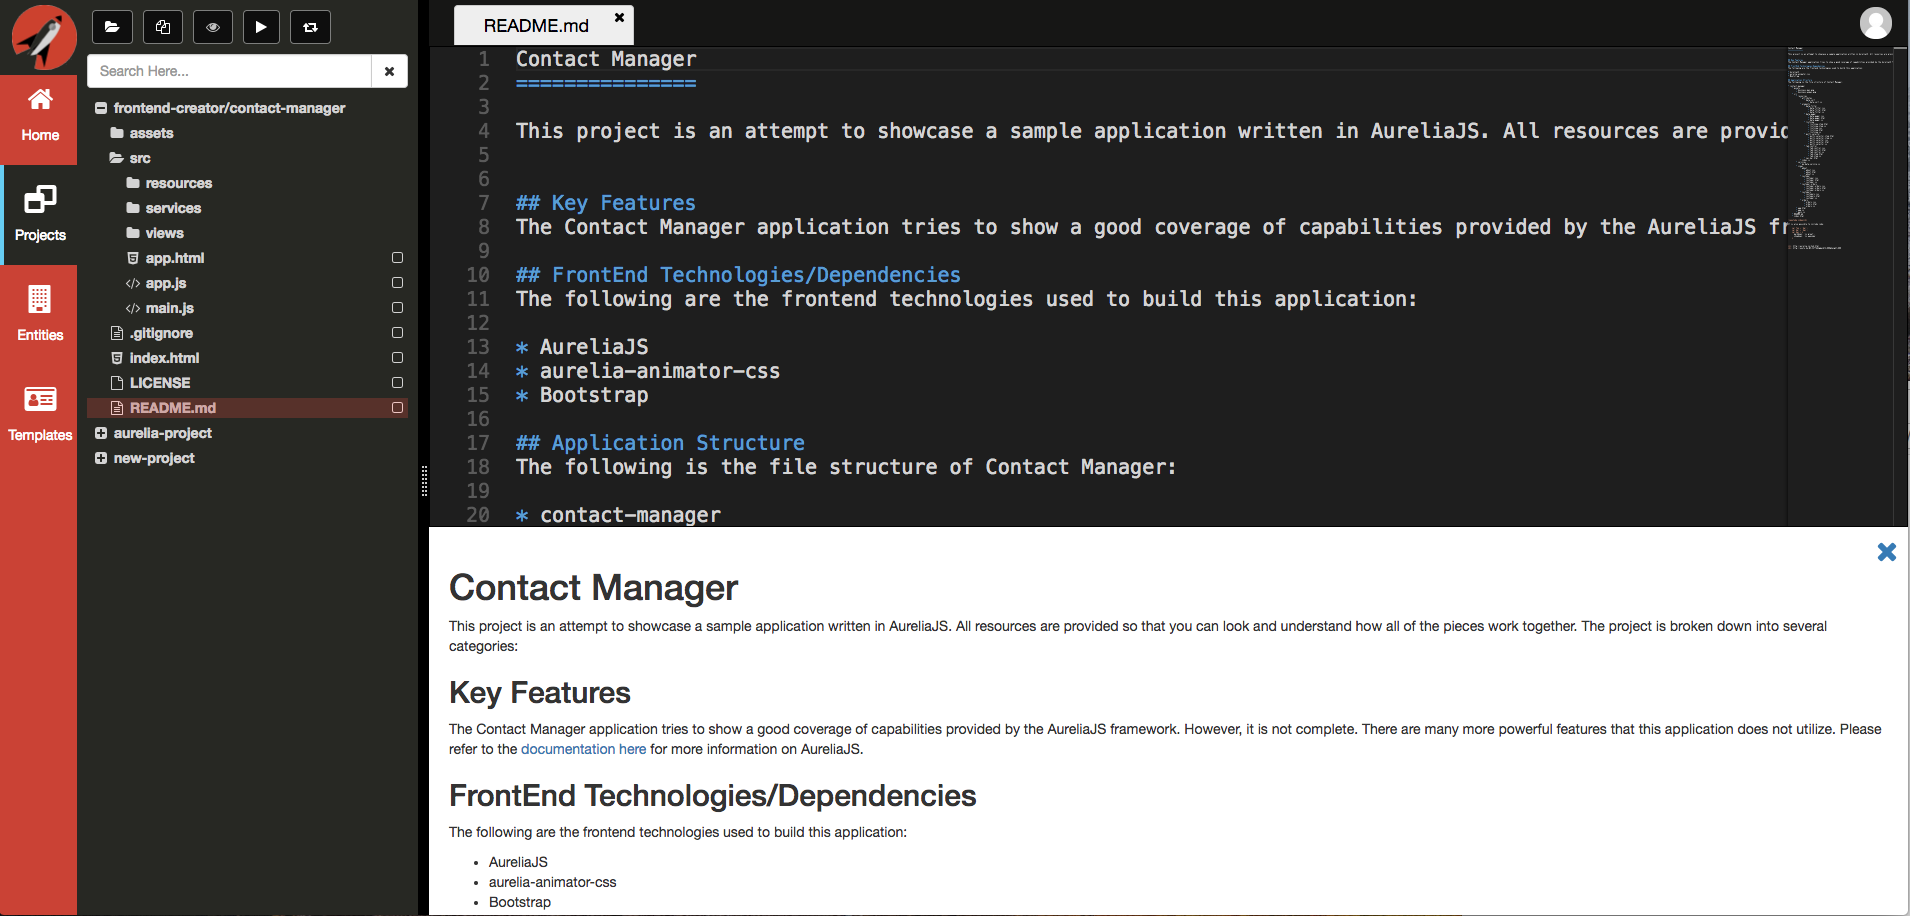Click the '## Key Features' line in editor
The width and height of the screenshot is (1910, 916).
point(605,203)
